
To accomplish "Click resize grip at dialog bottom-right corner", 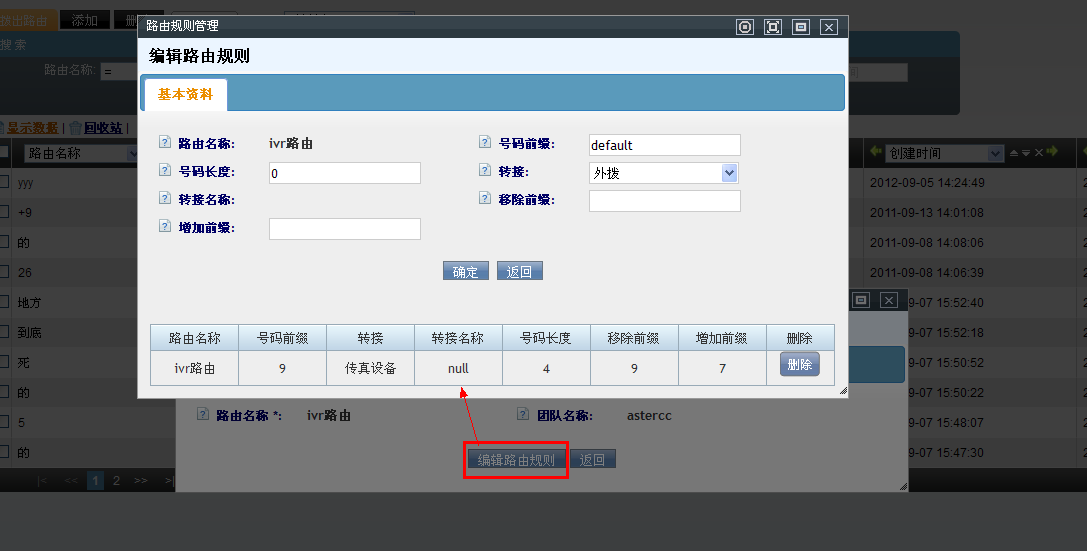I will click(x=842, y=391).
